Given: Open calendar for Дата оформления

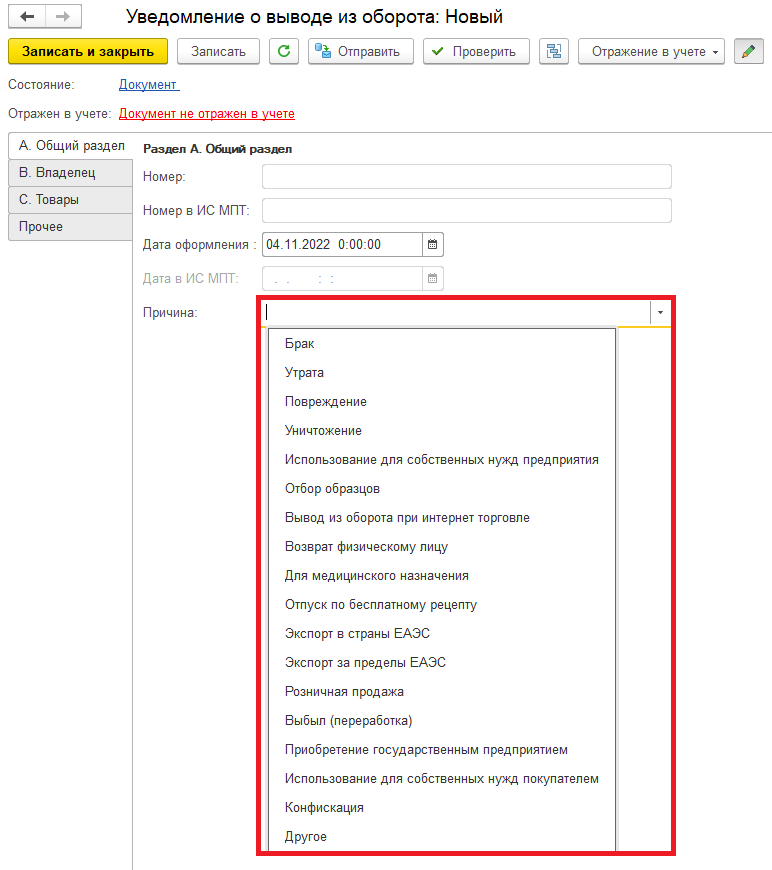Looking at the screenshot, I should point(433,245).
